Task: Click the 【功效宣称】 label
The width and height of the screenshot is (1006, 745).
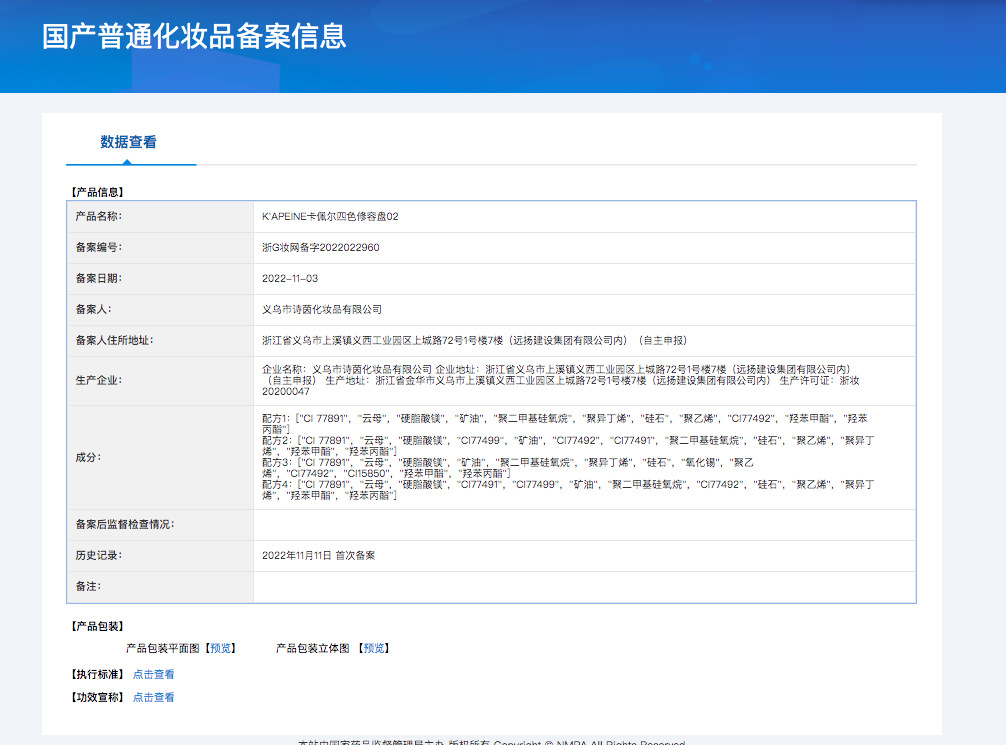Action: (97, 697)
